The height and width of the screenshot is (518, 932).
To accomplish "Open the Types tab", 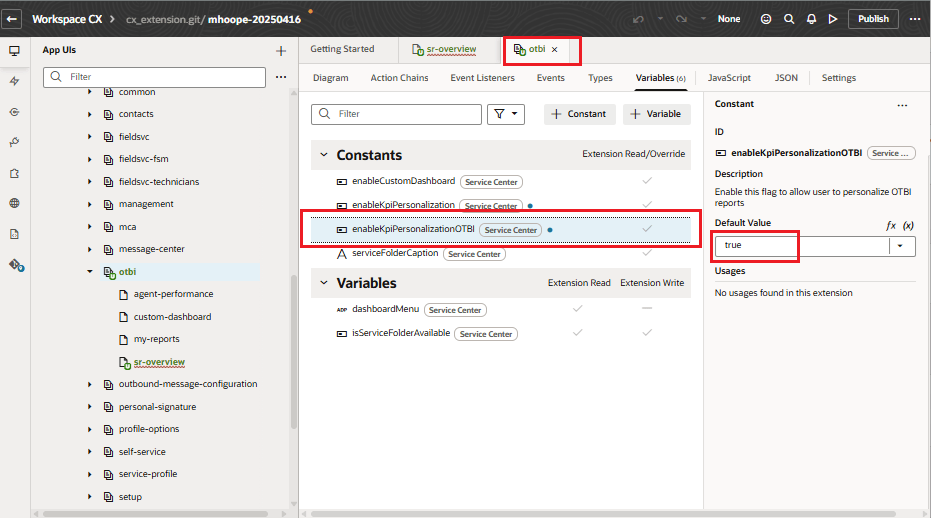I will coord(600,78).
